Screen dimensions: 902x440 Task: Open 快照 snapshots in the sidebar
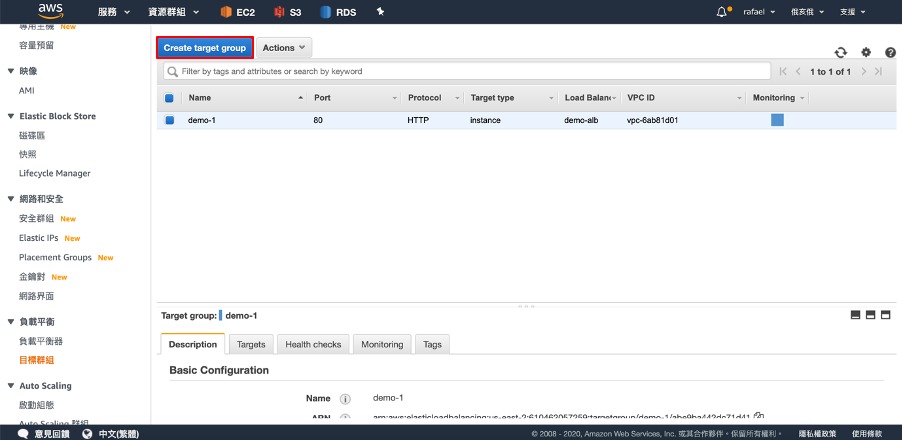(x=28, y=154)
